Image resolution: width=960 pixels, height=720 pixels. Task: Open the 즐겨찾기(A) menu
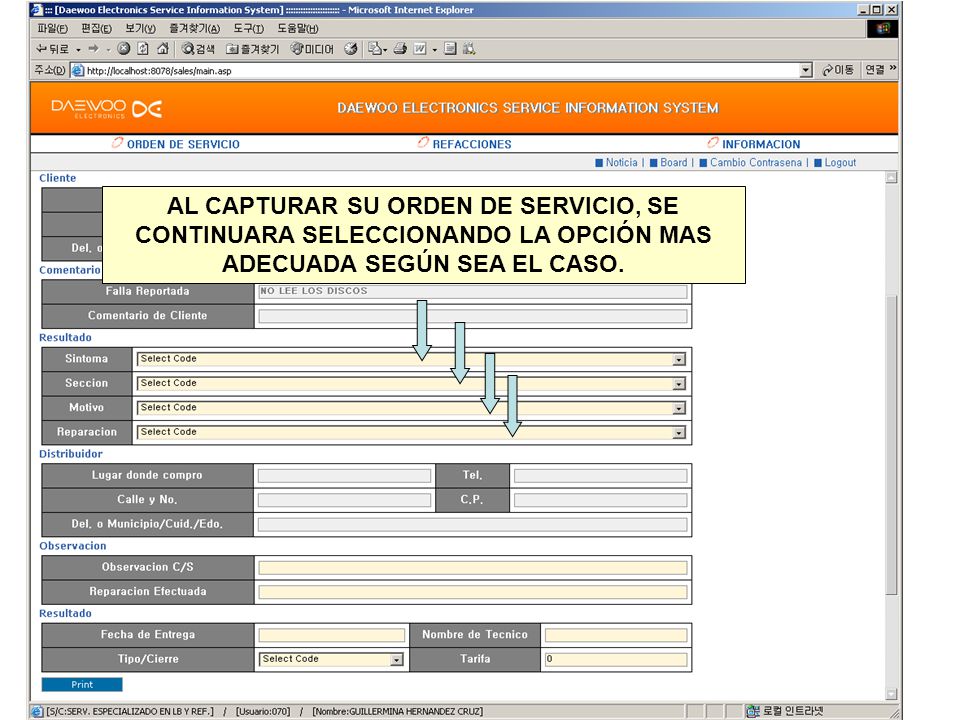click(195, 28)
